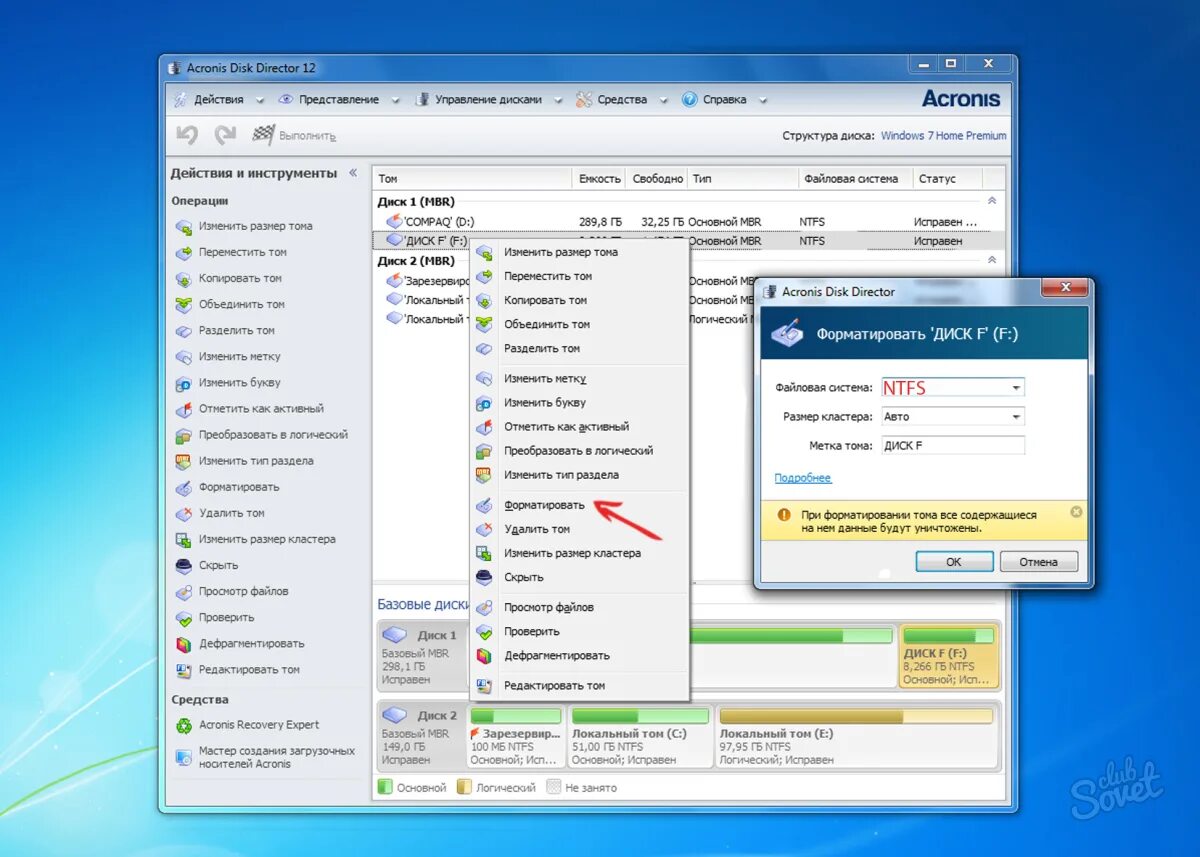The width and height of the screenshot is (1200, 857).
Task: Click Acronis Recovery Expert icon
Action: (184, 725)
